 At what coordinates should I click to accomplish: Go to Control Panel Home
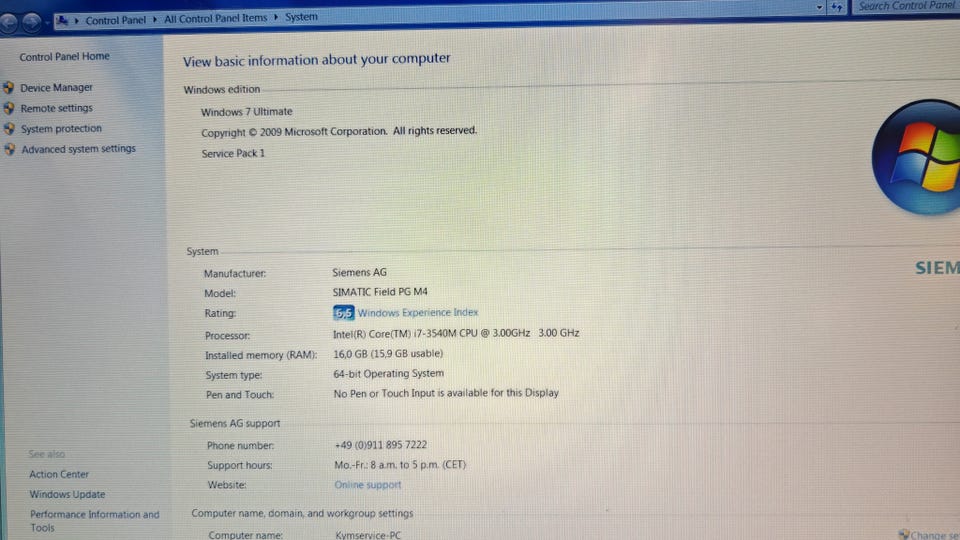(64, 56)
